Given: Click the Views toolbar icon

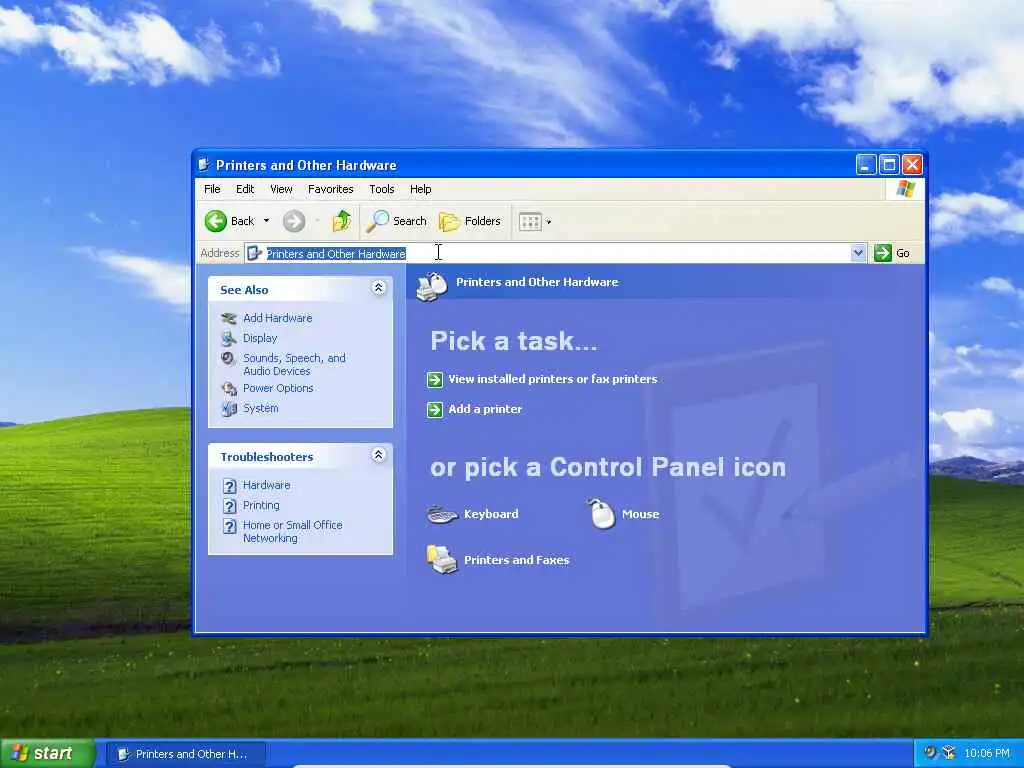Looking at the screenshot, I should tap(530, 222).
